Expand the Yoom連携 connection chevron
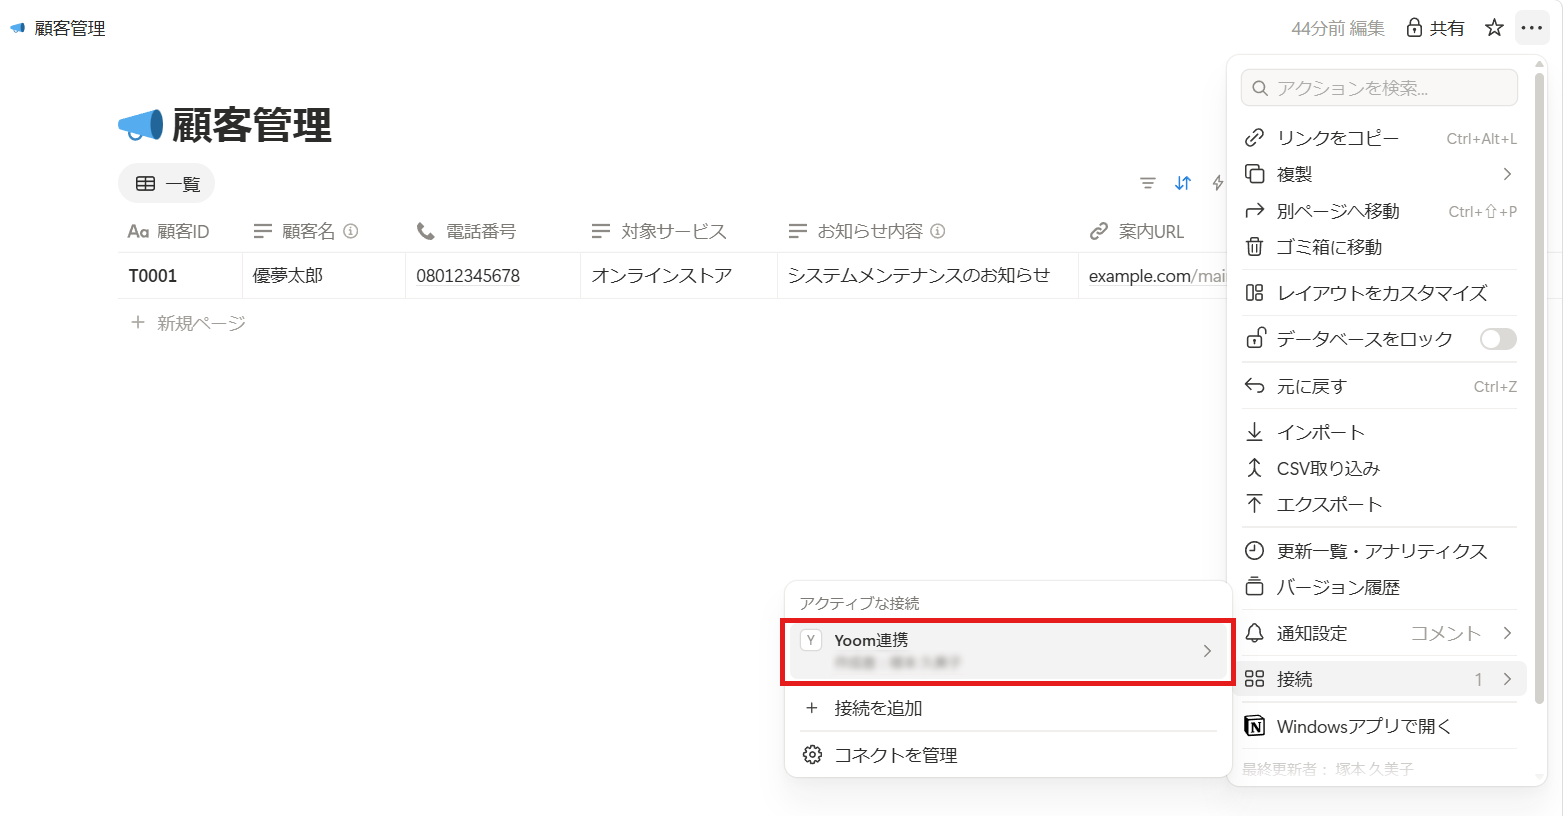This screenshot has height=816, width=1566. coord(1207,651)
